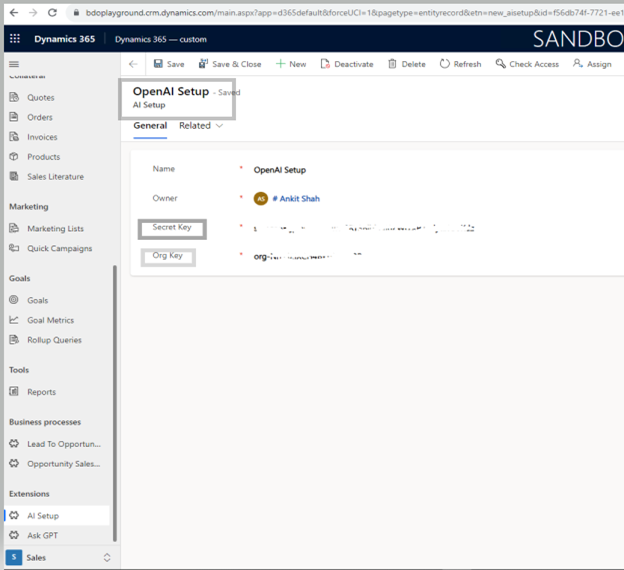Open the # Ankit Shah owner link
624x570 pixels.
[296, 199]
